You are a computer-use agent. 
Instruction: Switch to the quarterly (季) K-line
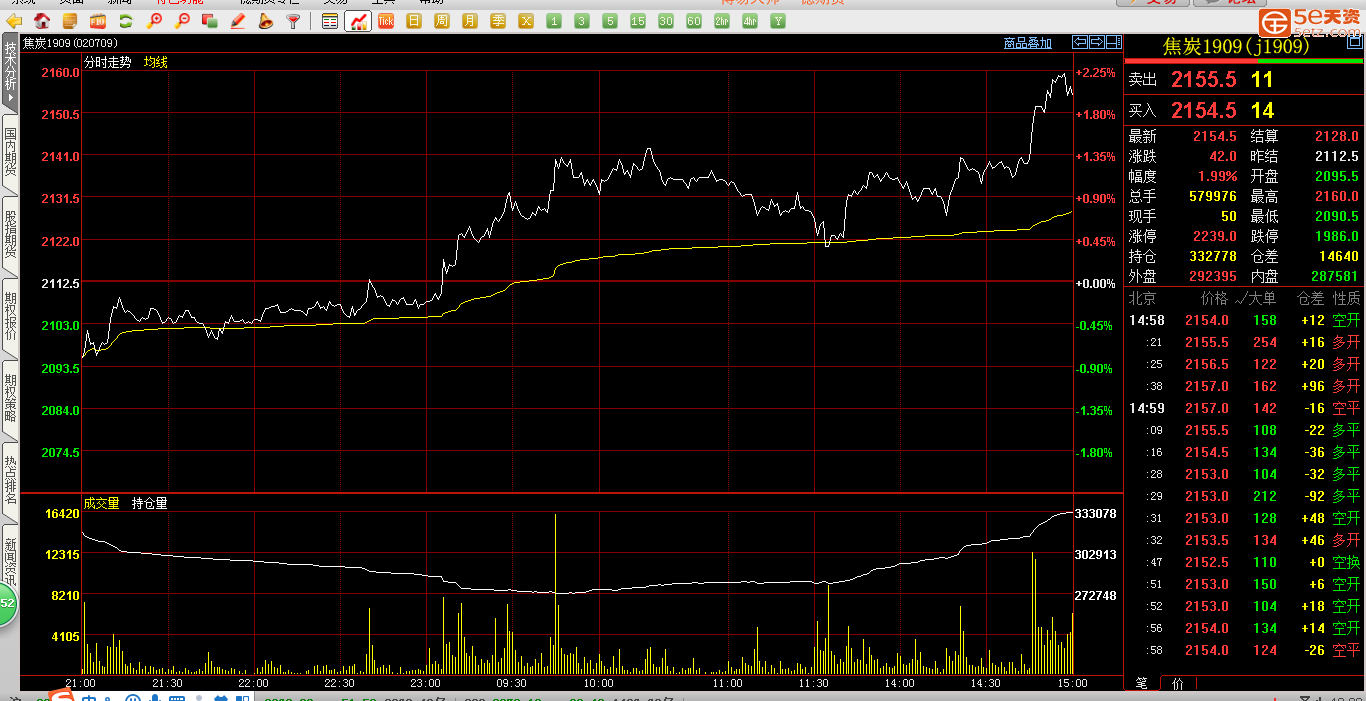coord(498,21)
